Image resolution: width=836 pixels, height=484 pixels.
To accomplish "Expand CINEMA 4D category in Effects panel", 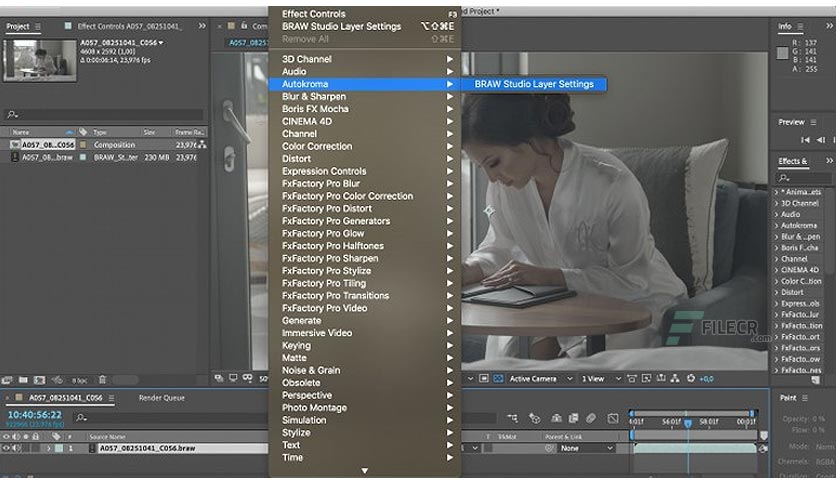I will click(x=776, y=270).
